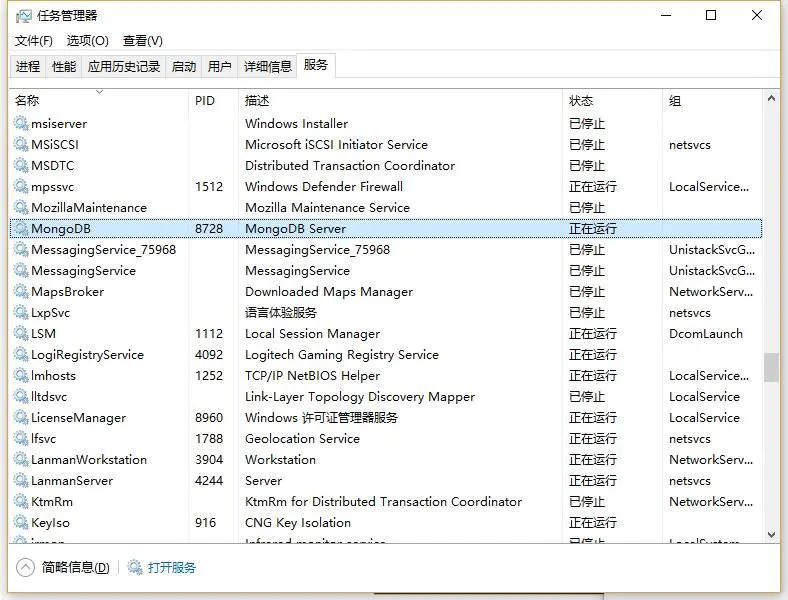This screenshot has width=788, height=600.
Task: Click the DcomLaunch group cell
Action: point(706,334)
